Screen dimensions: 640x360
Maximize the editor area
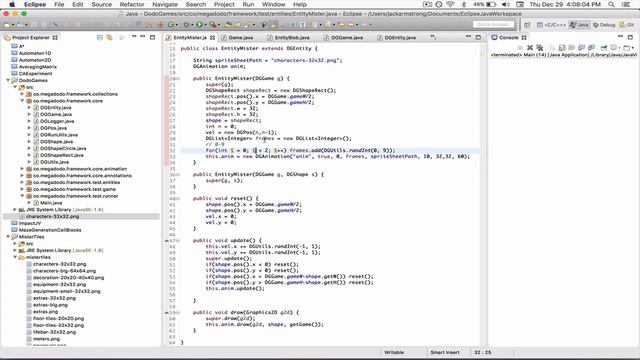[478, 38]
